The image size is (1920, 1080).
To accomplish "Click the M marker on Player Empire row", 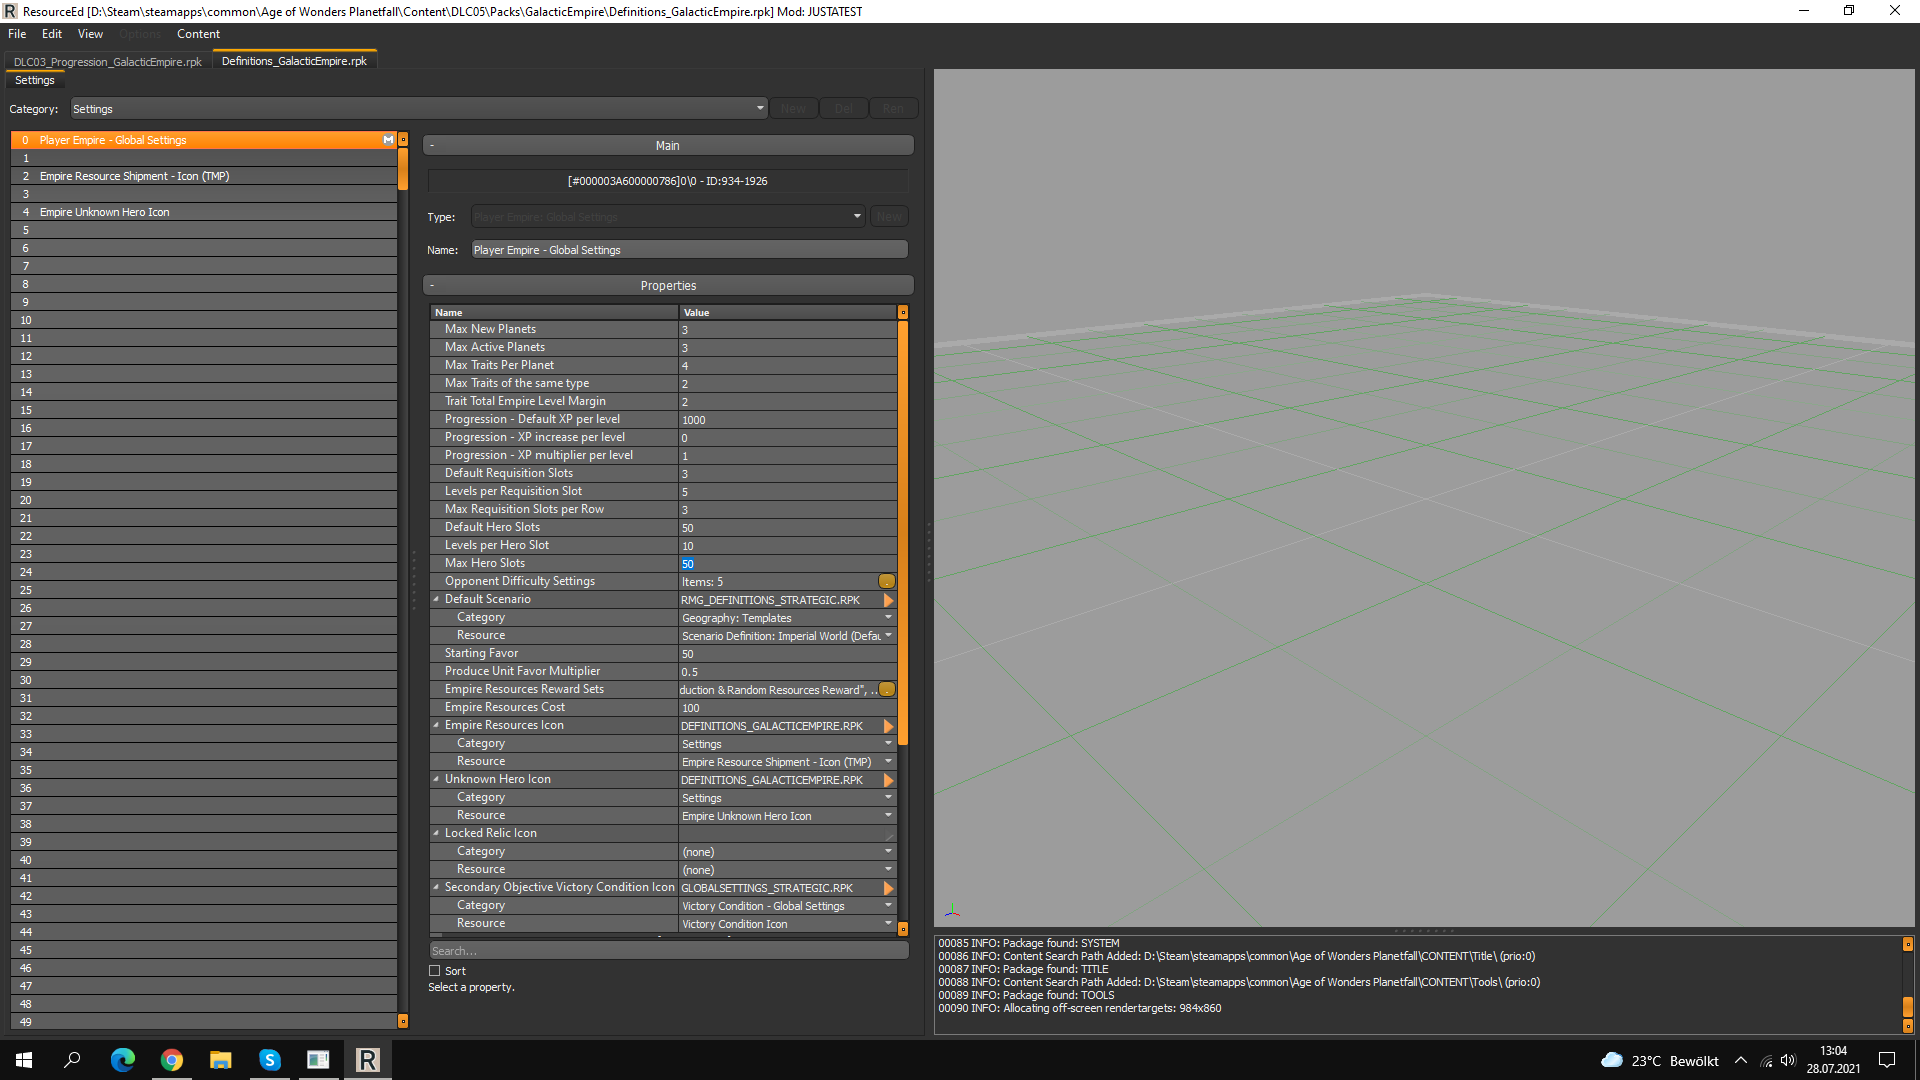I will pyautogui.click(x=388, y=140).
